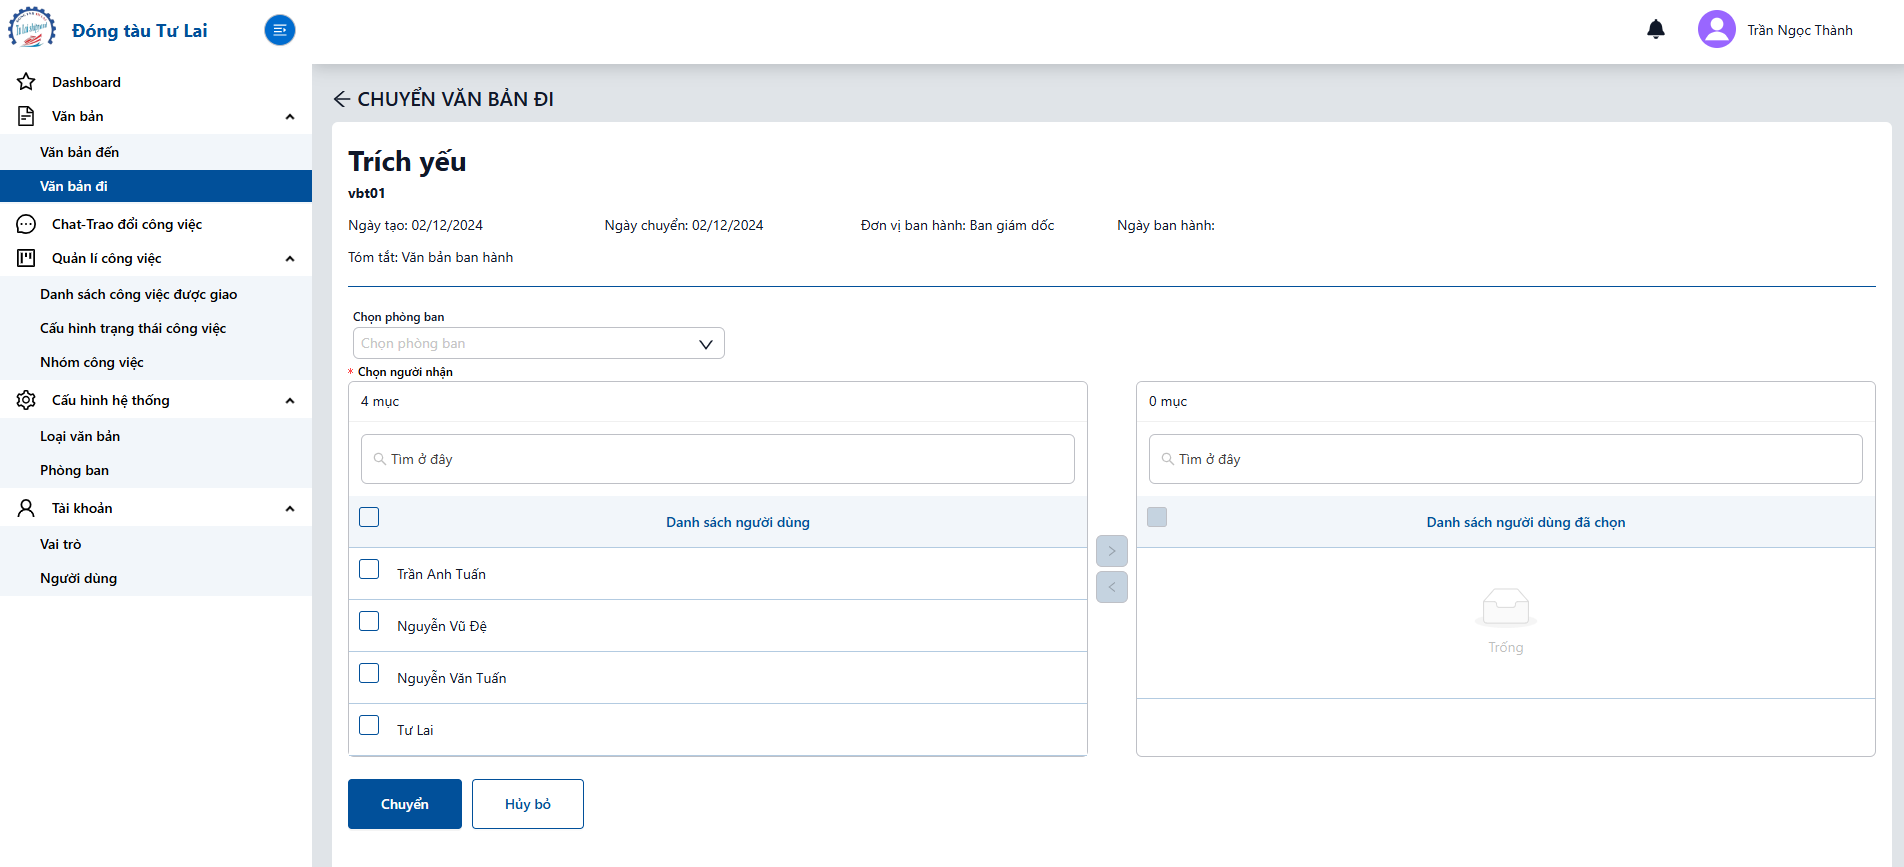
Task: Check the box for Nguyễn Văn Tuấn
Action: 369,673
